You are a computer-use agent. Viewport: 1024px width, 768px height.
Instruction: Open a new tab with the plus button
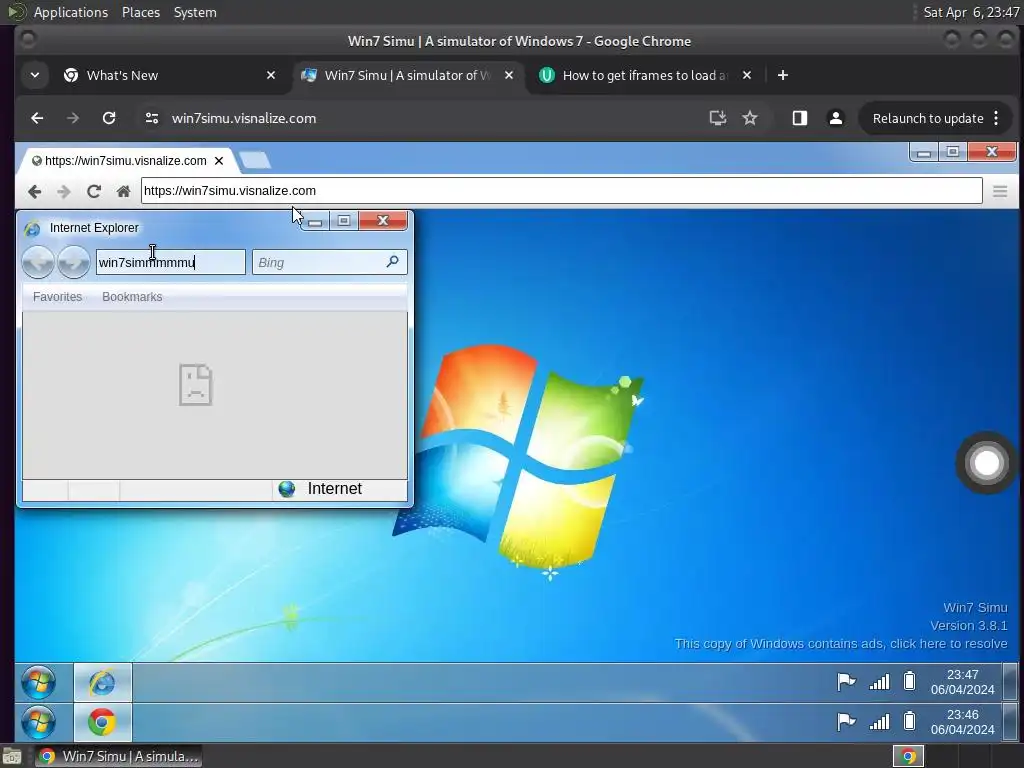(x=782, y=75)
